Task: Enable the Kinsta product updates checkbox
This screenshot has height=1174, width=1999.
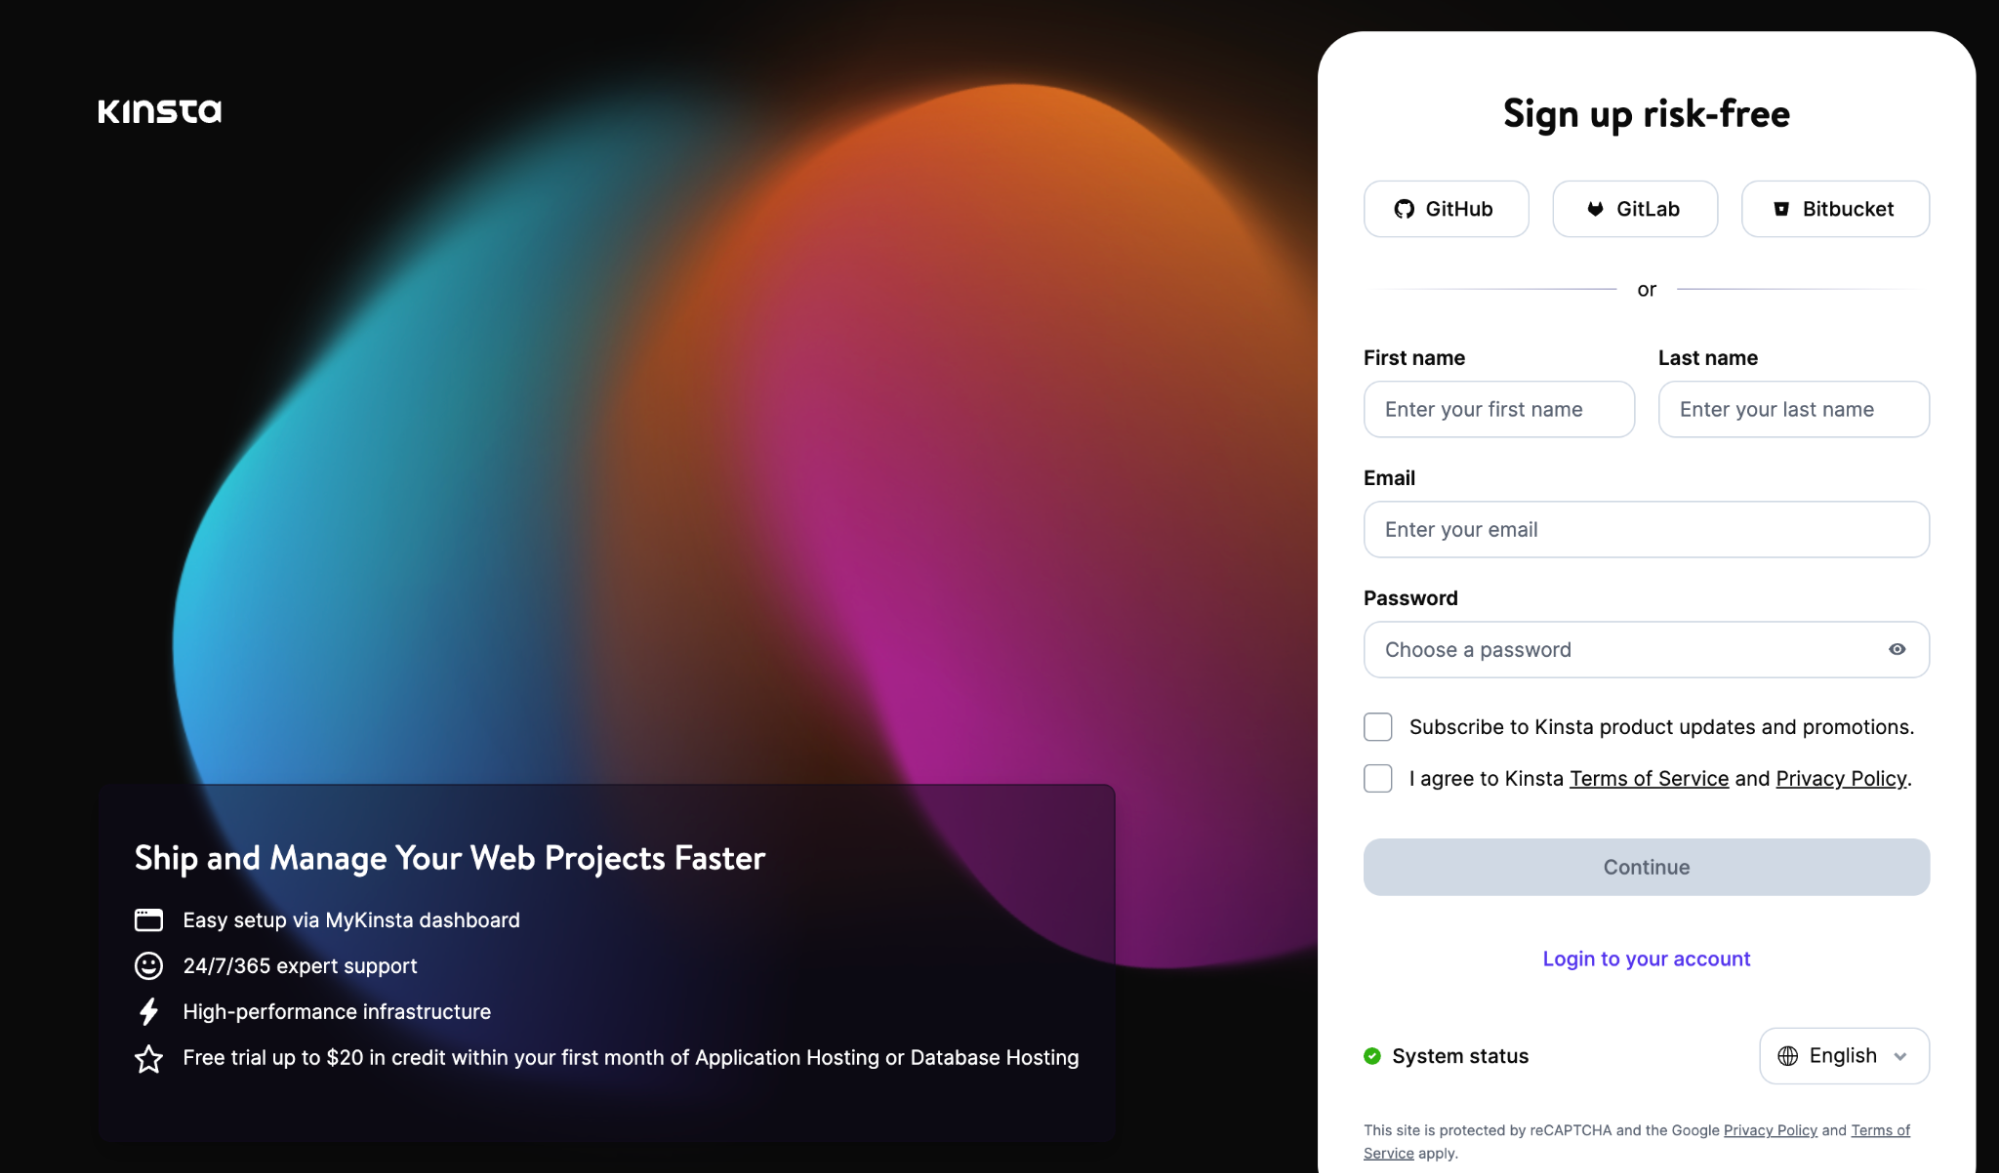Action: (1379, 727)
